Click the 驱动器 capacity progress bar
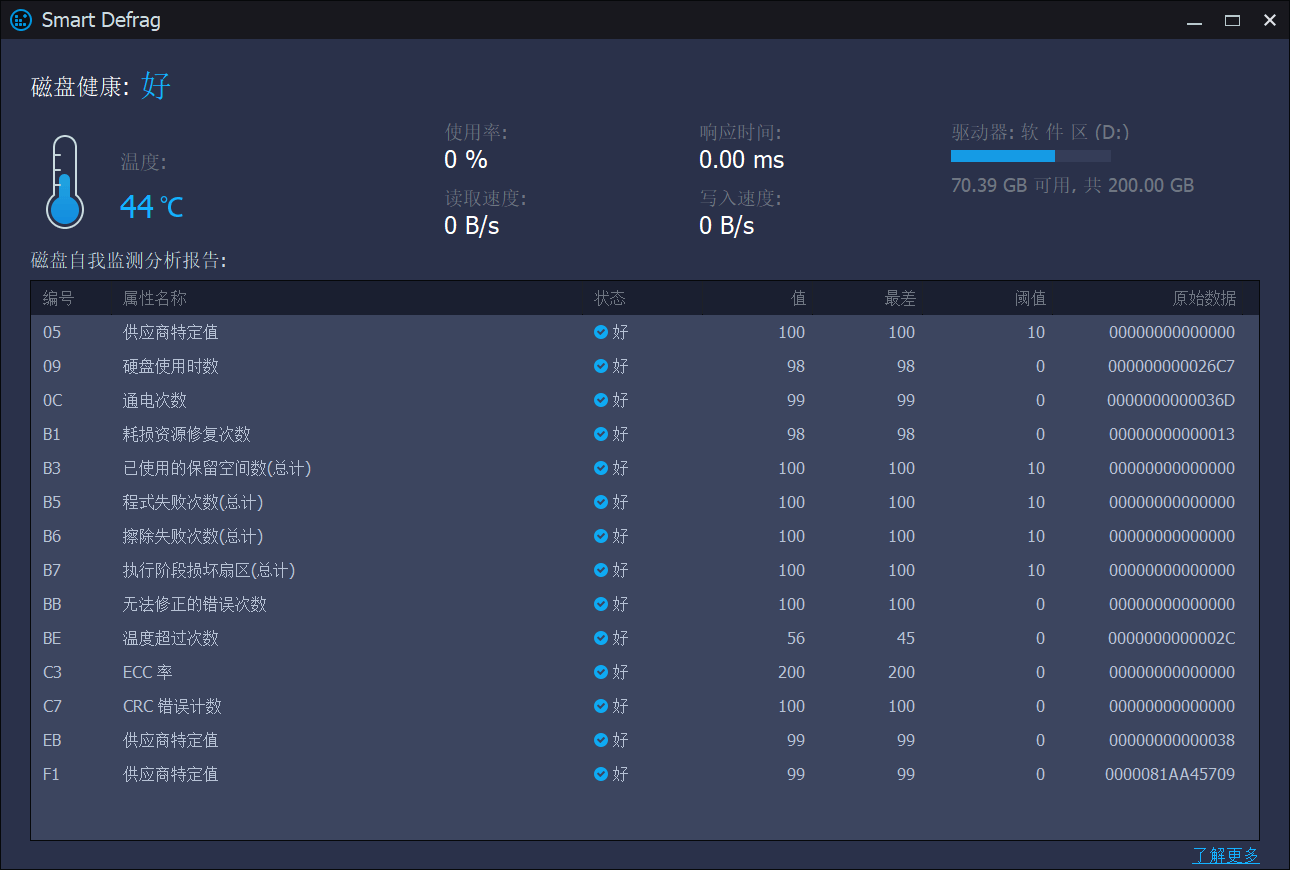 click(x=1030, y=156)
